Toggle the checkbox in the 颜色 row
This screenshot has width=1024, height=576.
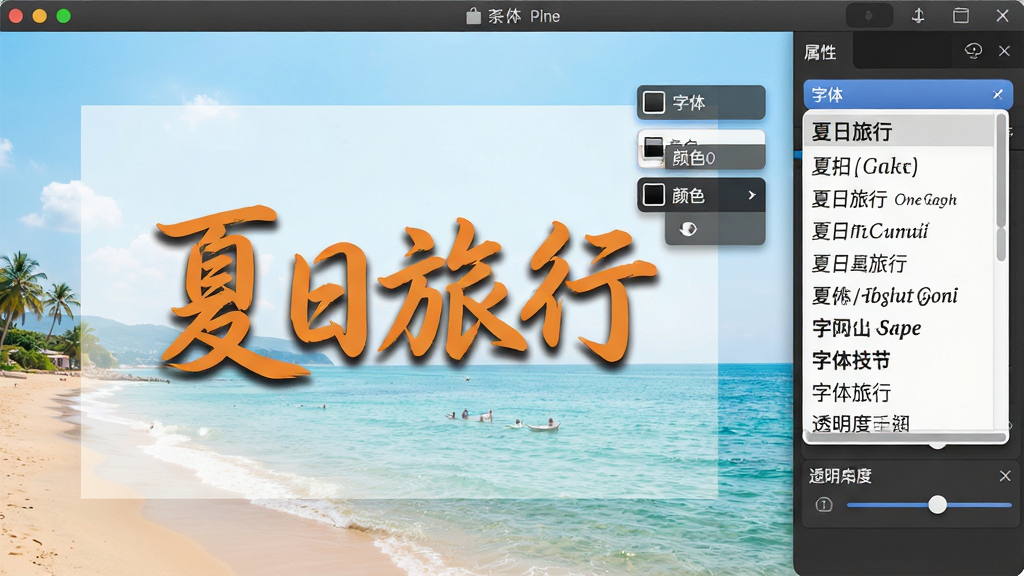[654, 195]
